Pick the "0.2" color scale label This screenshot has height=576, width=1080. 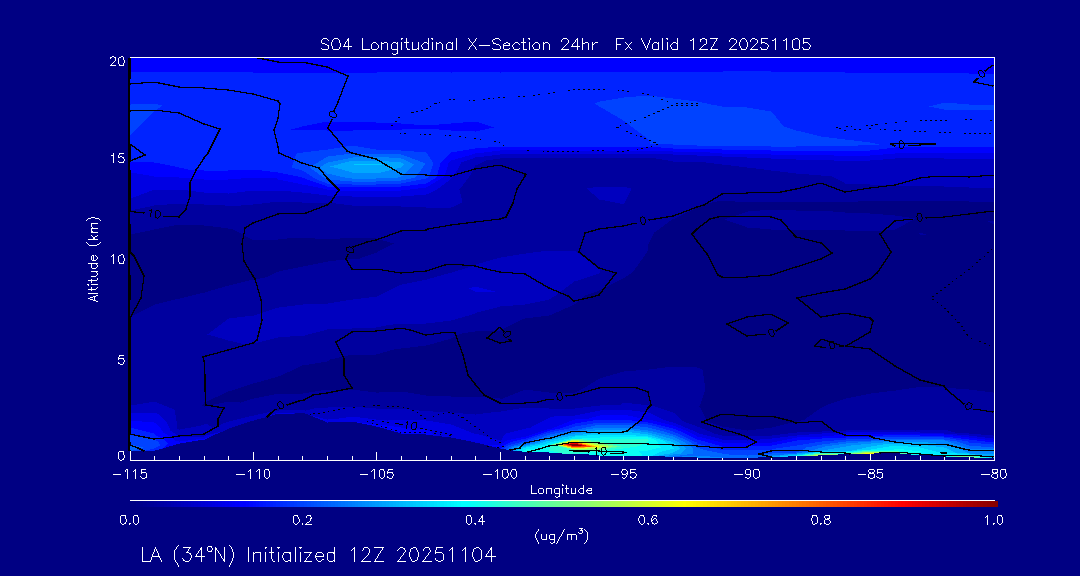click(x=302, y=520)
